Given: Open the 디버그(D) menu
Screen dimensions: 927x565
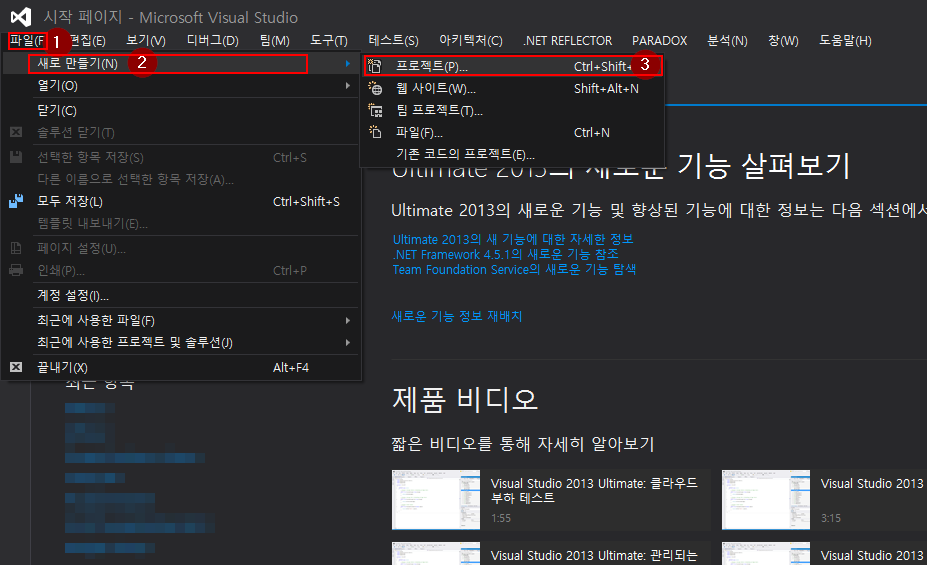Looking at the screenshot, I should [x=213, y=41].
